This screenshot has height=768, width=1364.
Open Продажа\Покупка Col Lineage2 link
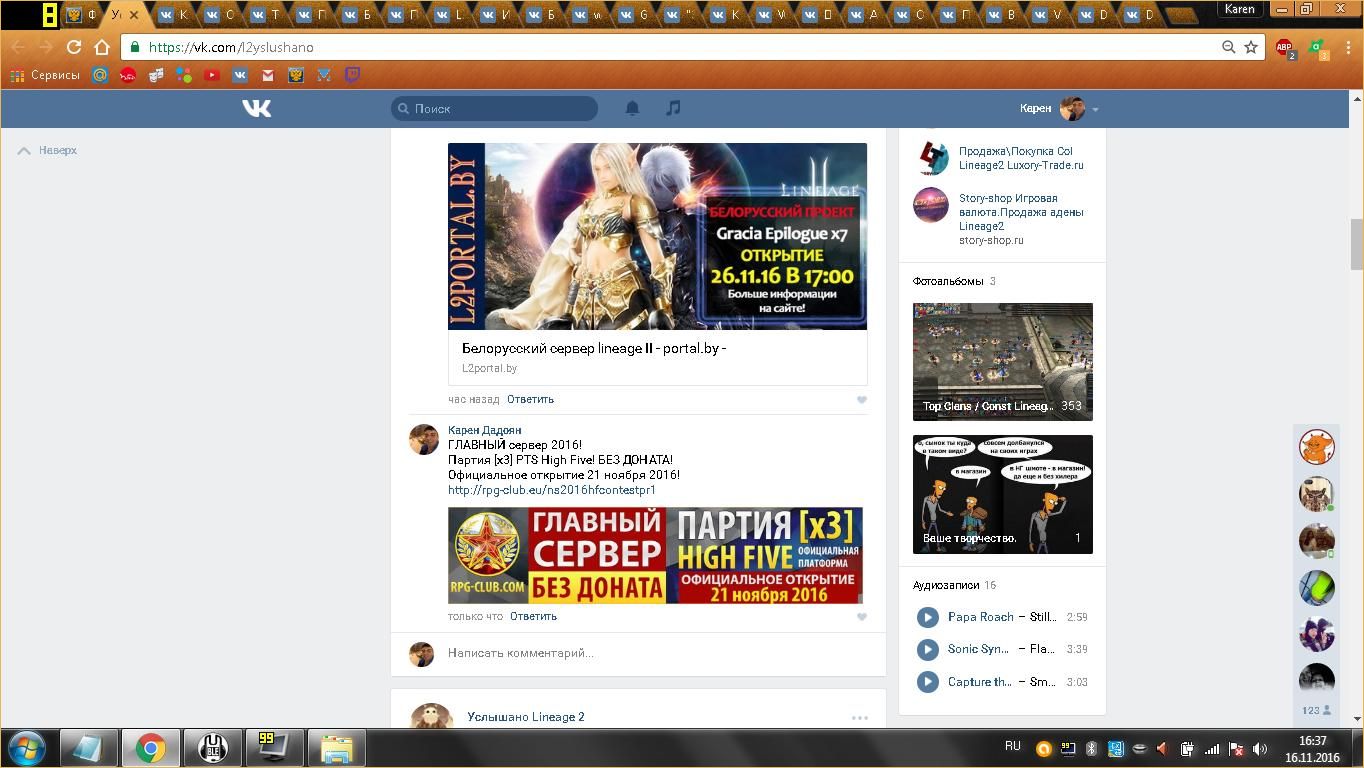point(1021,158)
